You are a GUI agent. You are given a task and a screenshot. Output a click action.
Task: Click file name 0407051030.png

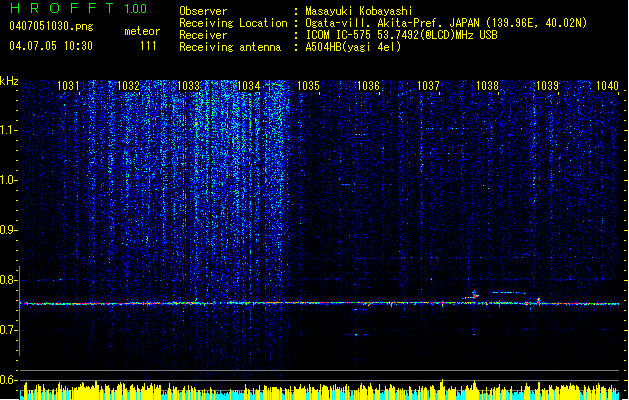(x=51, y=26)
